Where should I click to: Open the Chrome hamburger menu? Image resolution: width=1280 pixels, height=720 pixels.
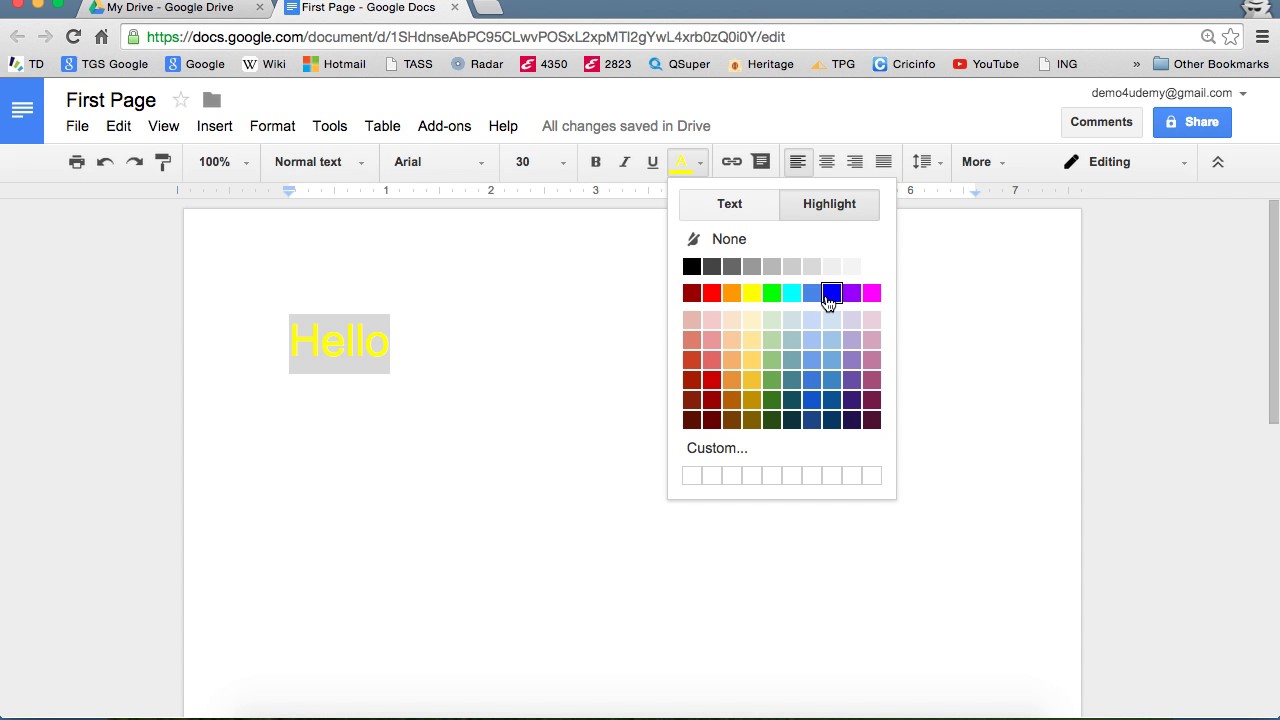click(x=1261, y=37)
